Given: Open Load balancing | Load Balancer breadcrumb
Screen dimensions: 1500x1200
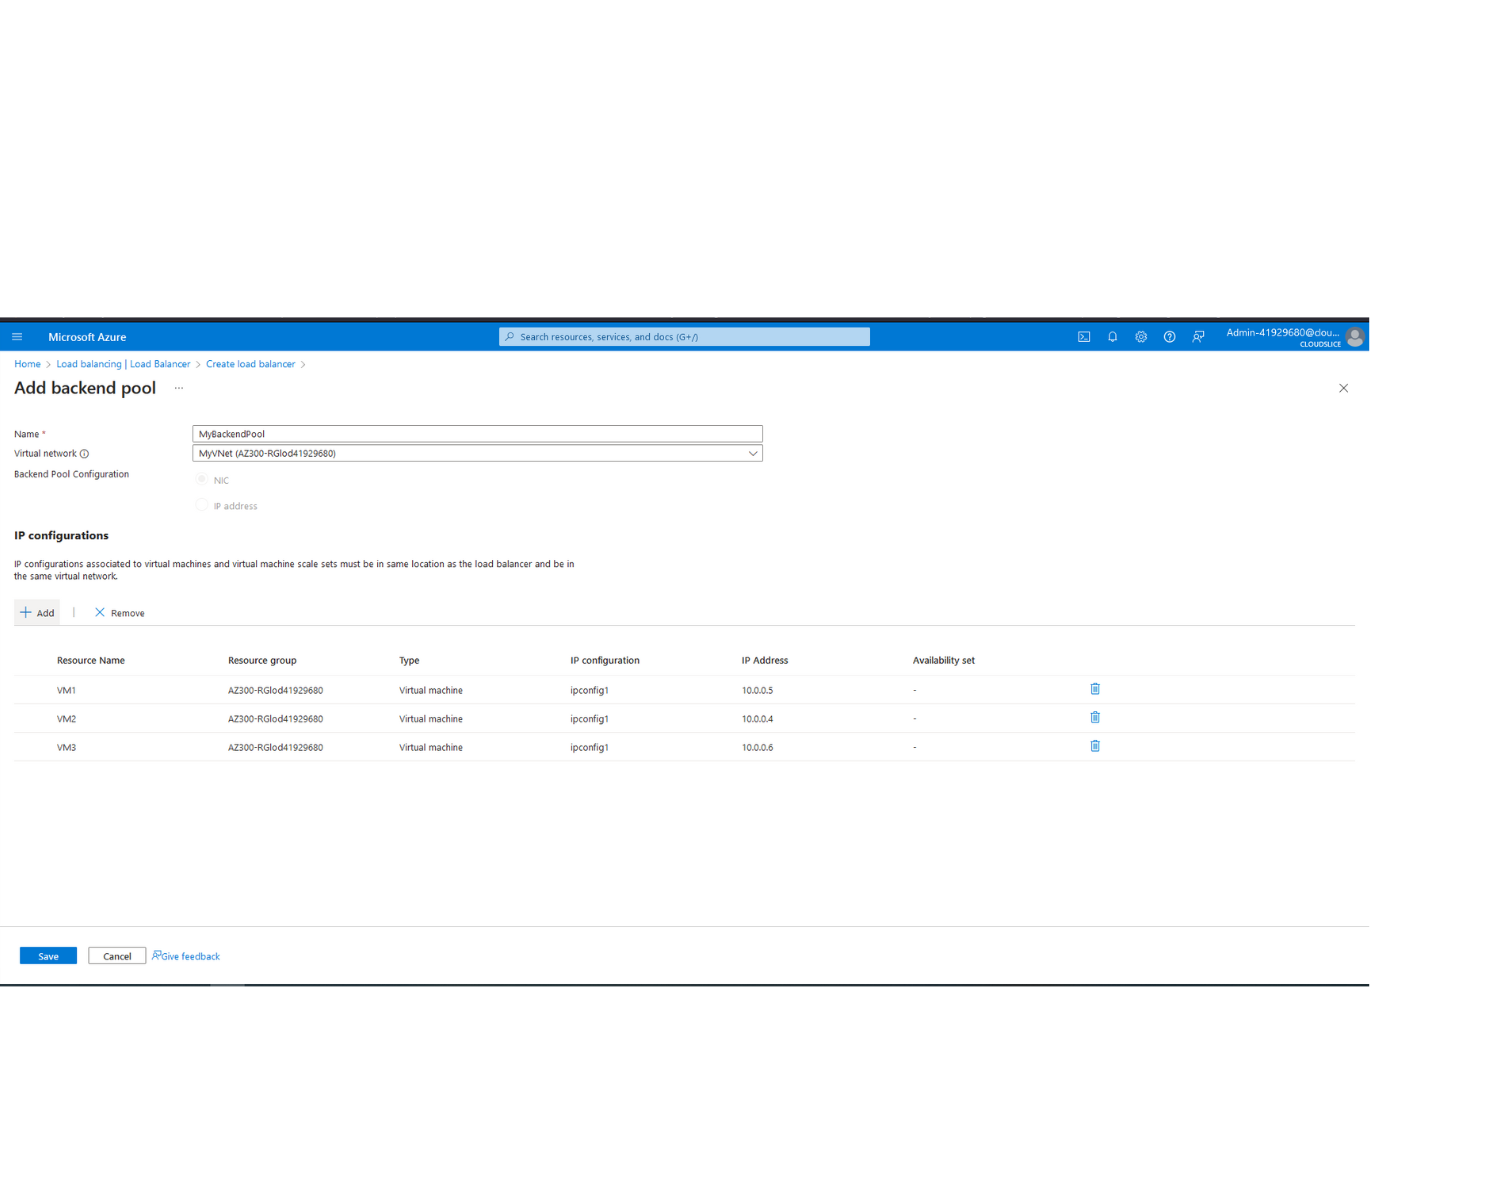Looking at the screenshot, I should tap(123, 364).
